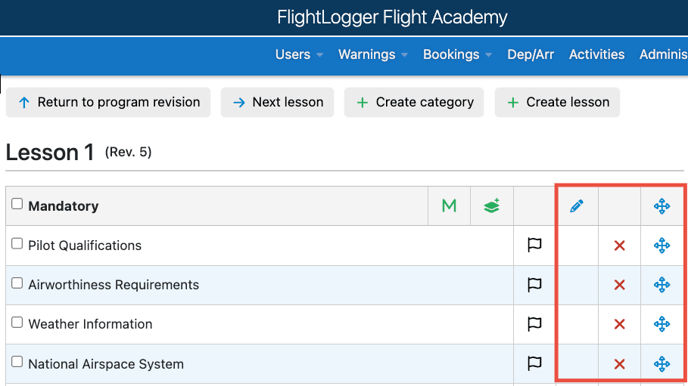
Task: Click the Create lesson button
Action: [x=557, y=102]
